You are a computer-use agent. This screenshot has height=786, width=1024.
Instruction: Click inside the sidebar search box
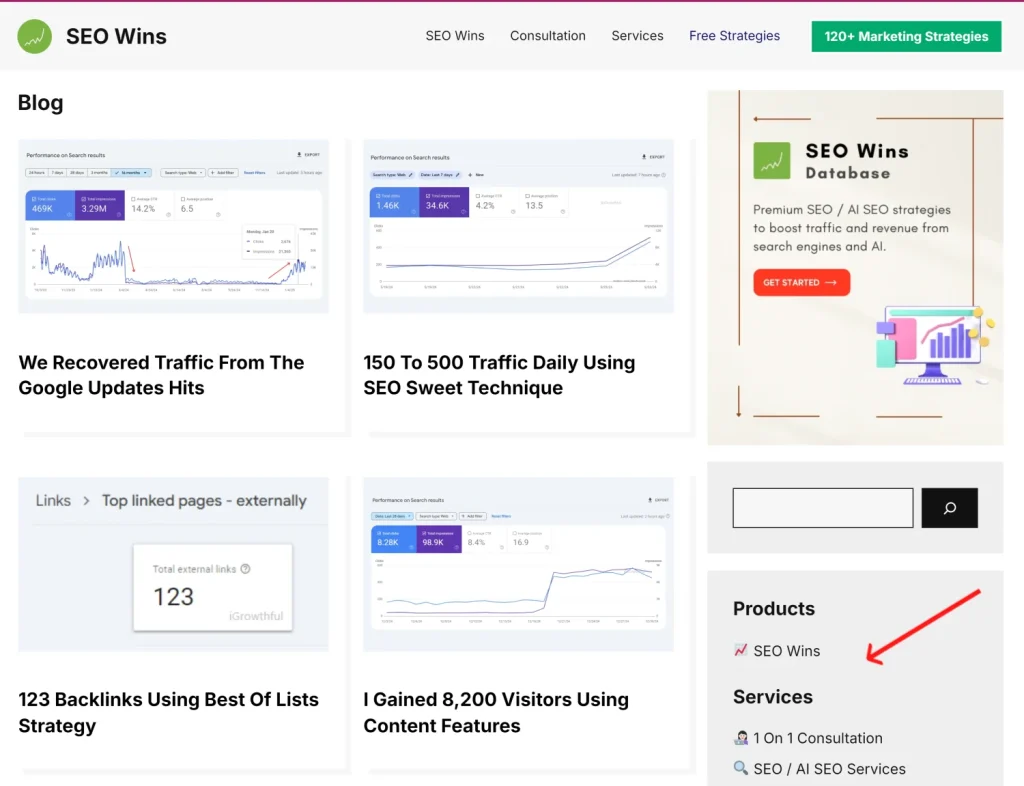[822, 508]
